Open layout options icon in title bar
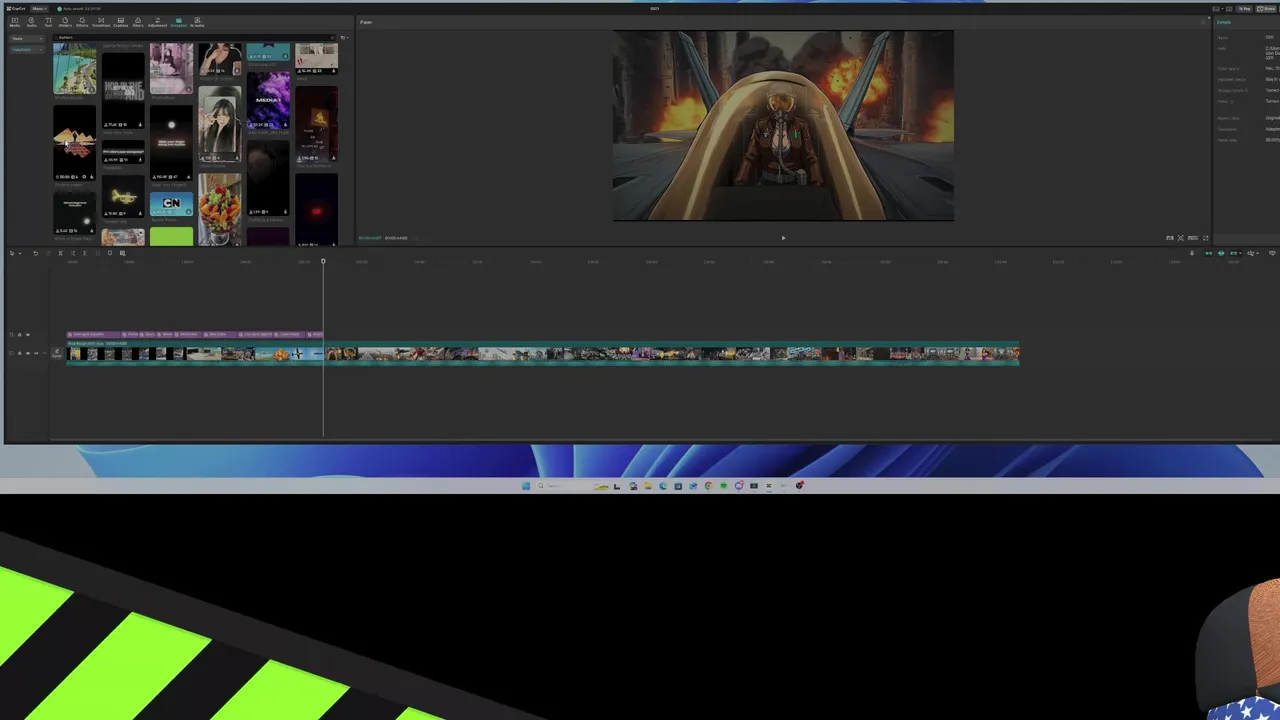The width and height of the screenshot is (1280, 720). click(1216, 9)
